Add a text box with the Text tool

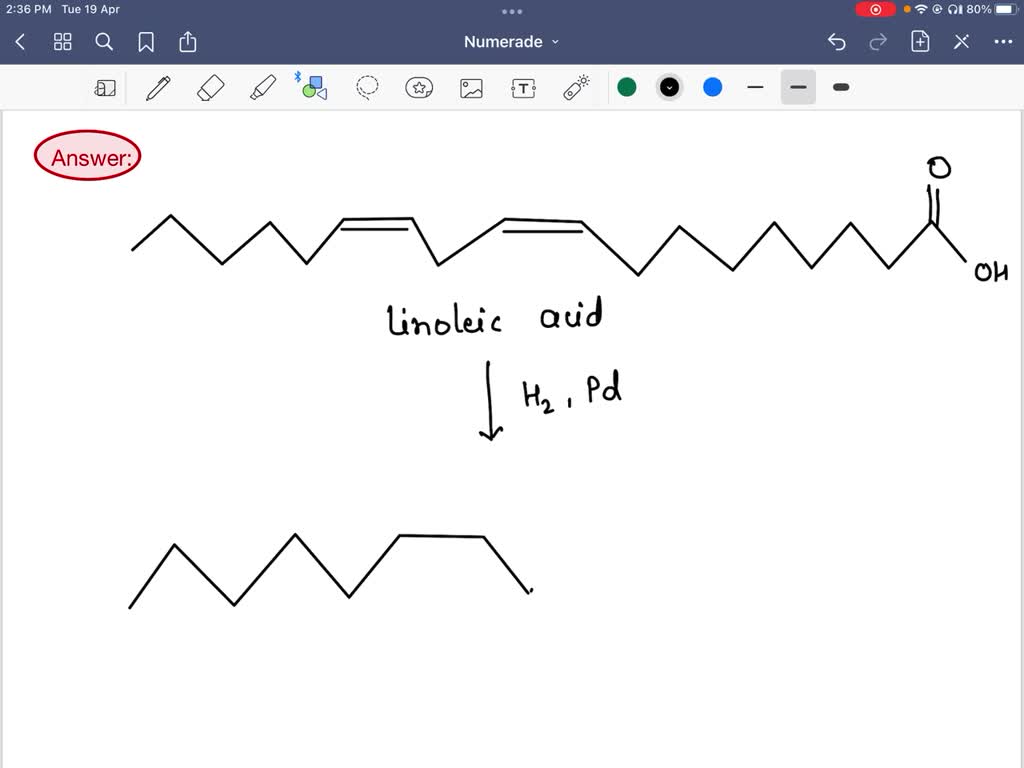(x=522, y=87)
